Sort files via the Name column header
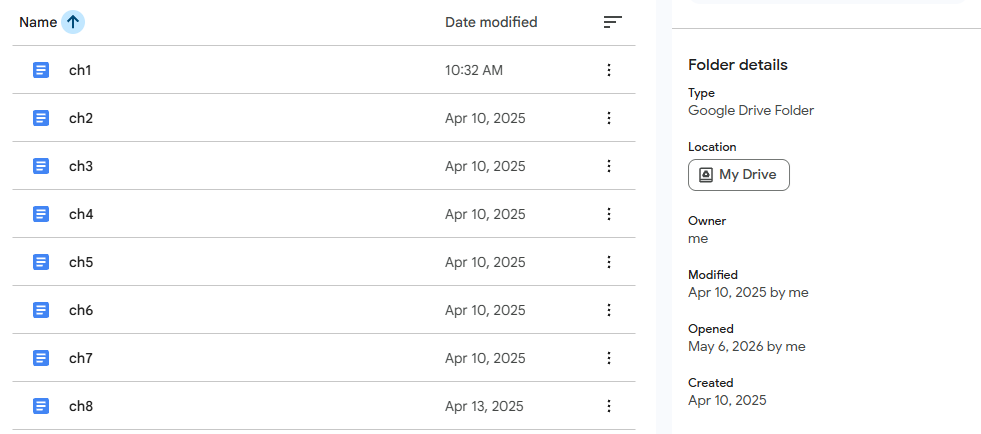The image size is (981, 434). tap(38, 23)
